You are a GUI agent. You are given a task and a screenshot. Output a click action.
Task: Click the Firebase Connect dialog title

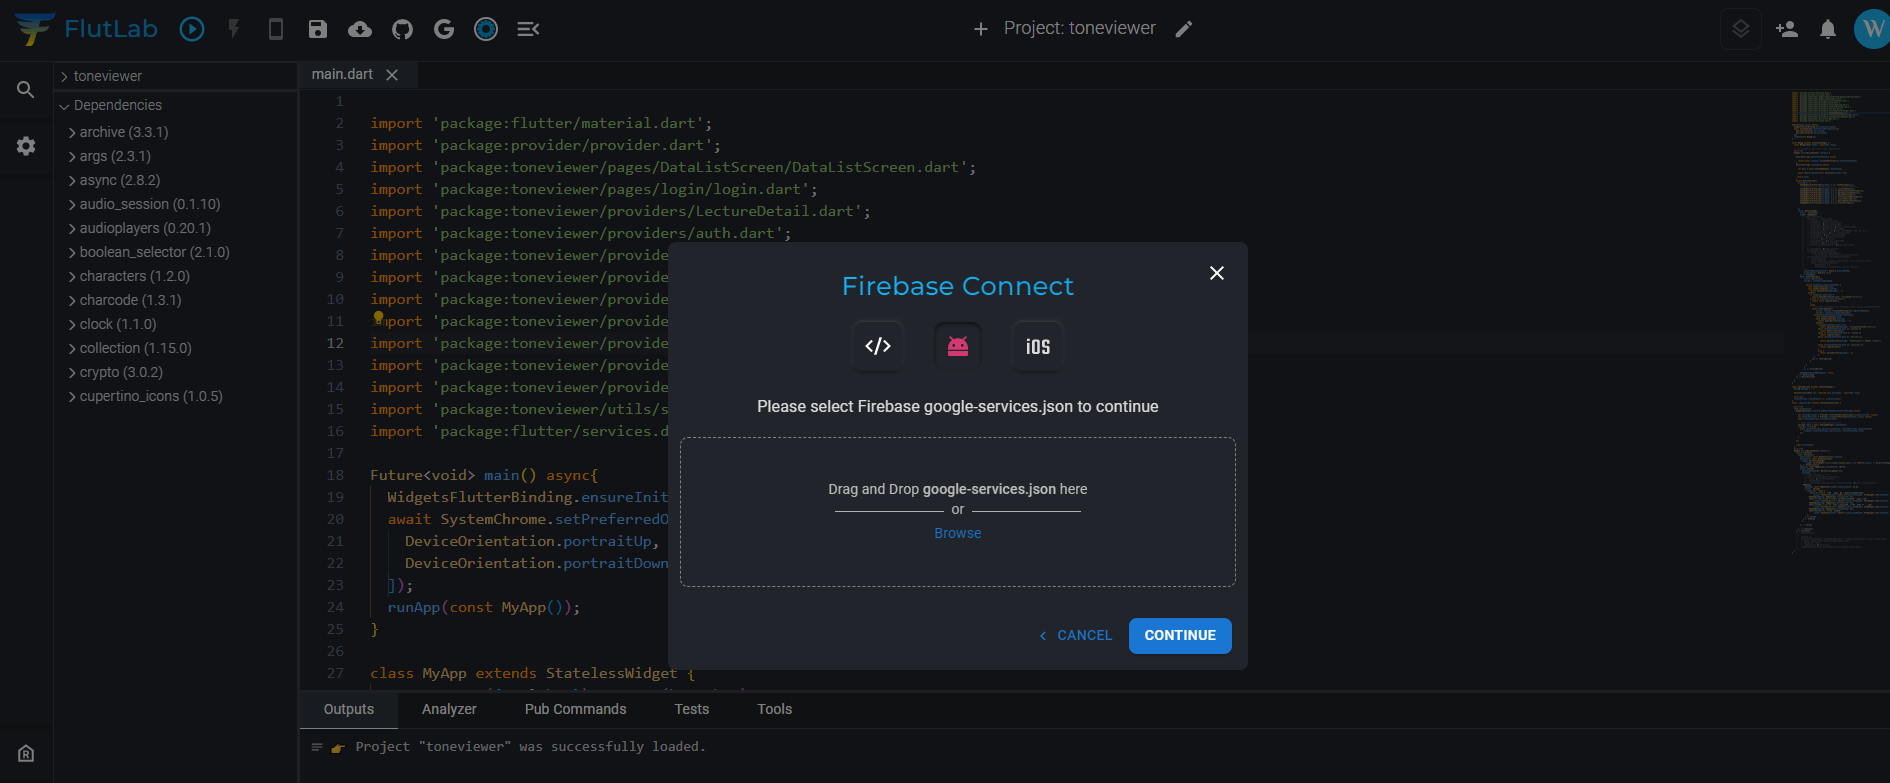pyautogui.click(x=958, y=287)
